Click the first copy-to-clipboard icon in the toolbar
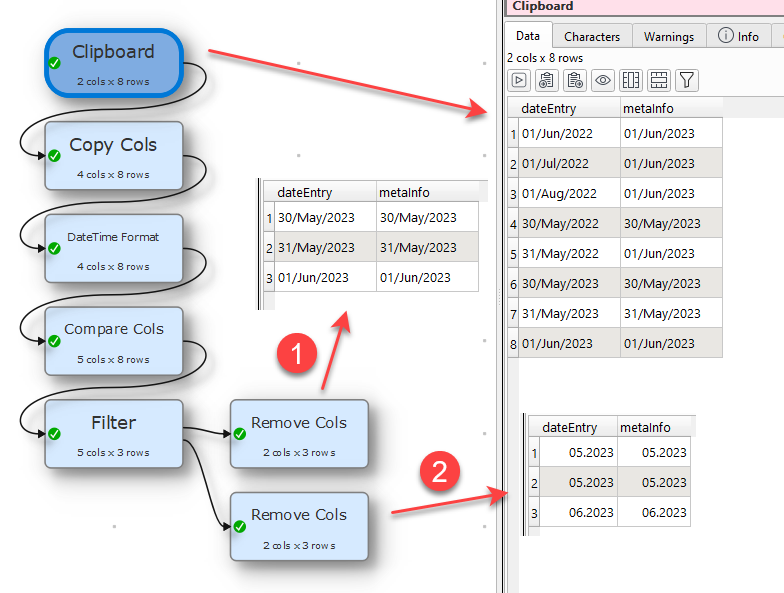The height and width of the screenshot is (593, 784). (x=546, y=80)
